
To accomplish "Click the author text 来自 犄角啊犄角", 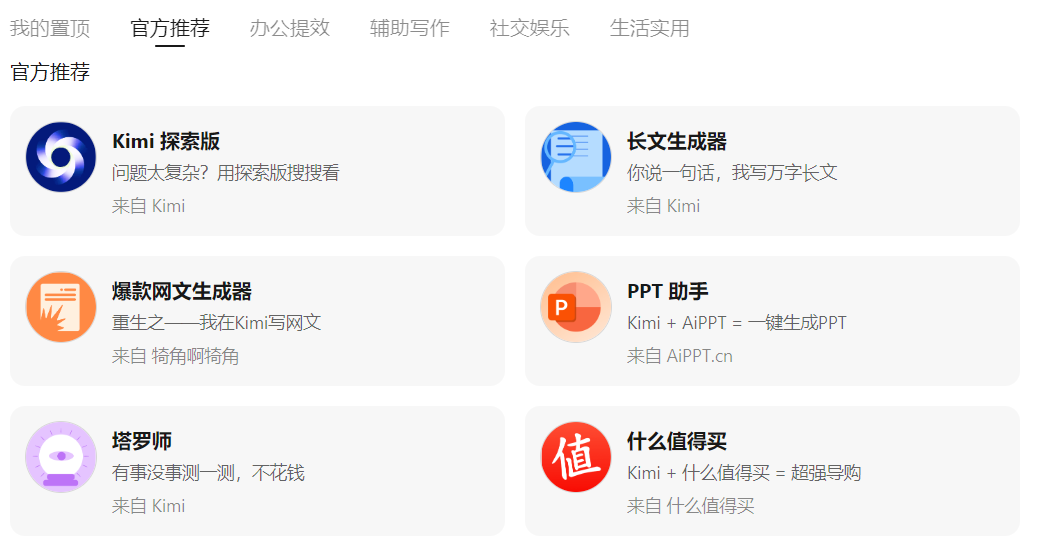I will coord(175,356).
